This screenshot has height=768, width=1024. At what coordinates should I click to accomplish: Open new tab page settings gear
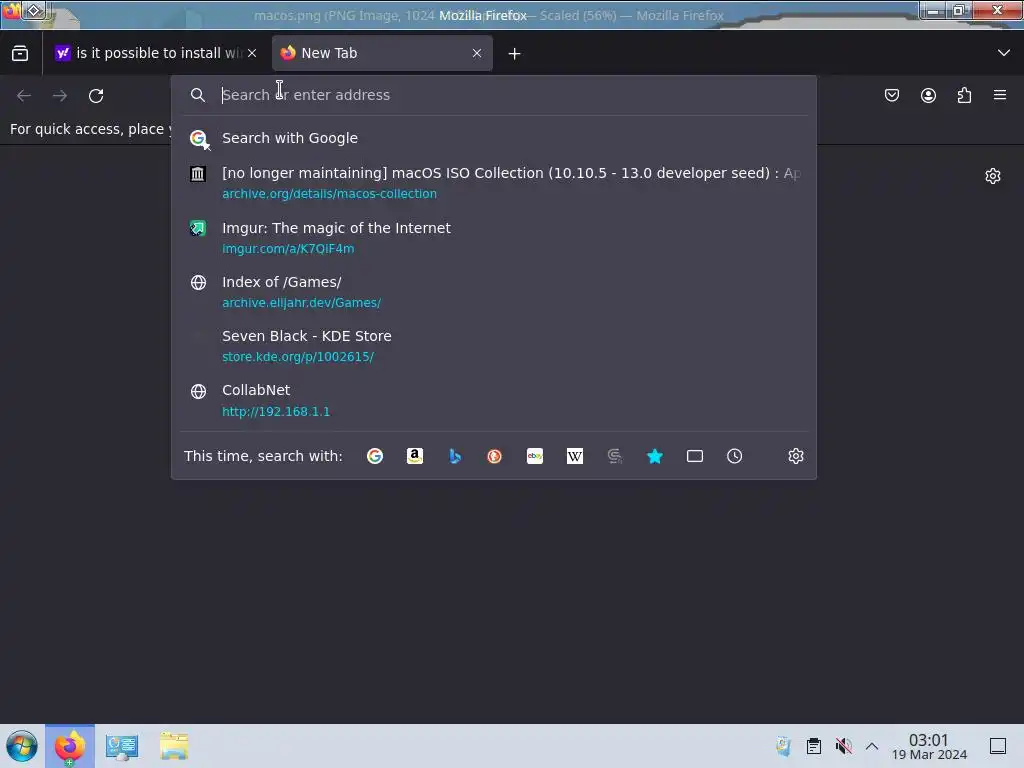(993, 176)
